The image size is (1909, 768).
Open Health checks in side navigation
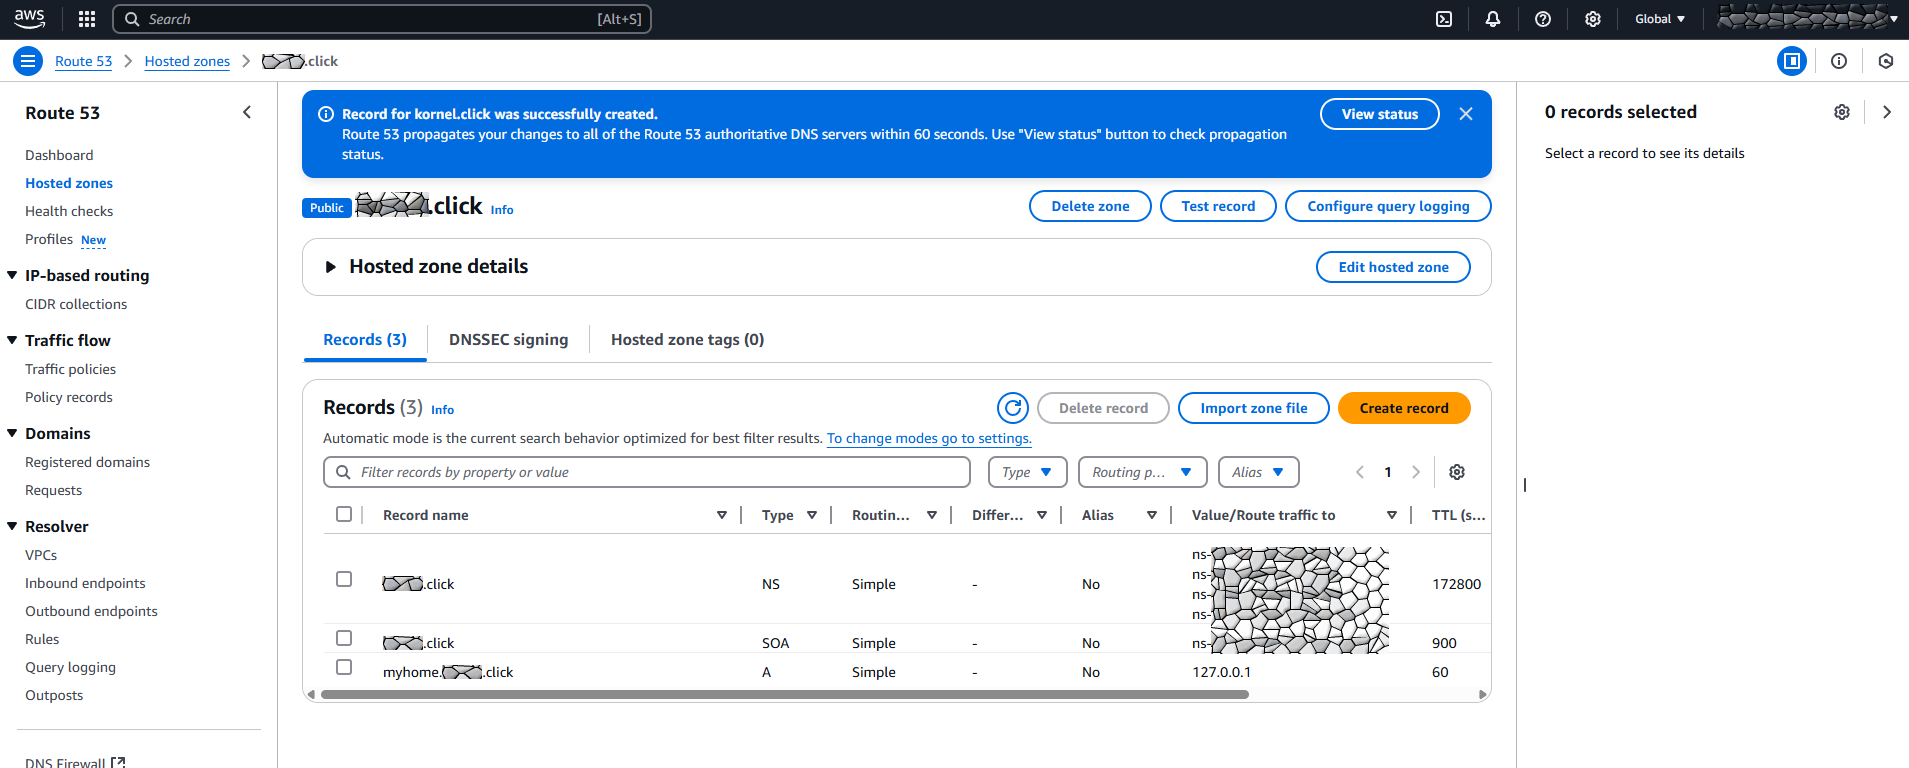69,211
